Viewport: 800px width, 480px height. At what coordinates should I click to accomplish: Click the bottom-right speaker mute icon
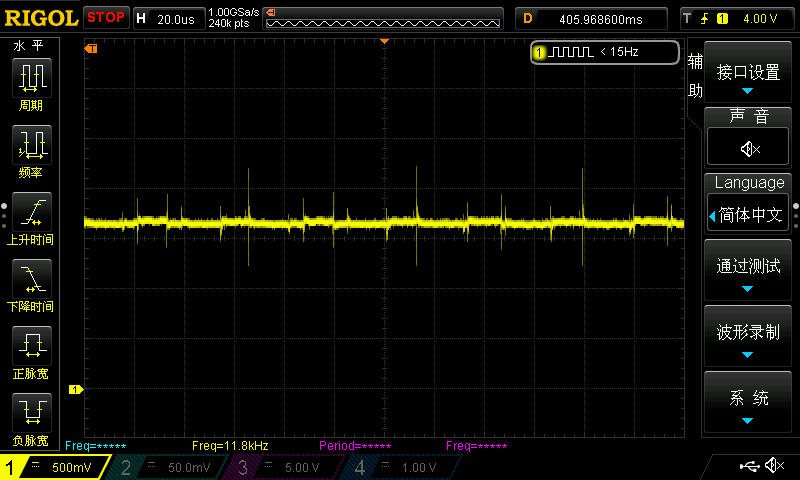[775, 465]
